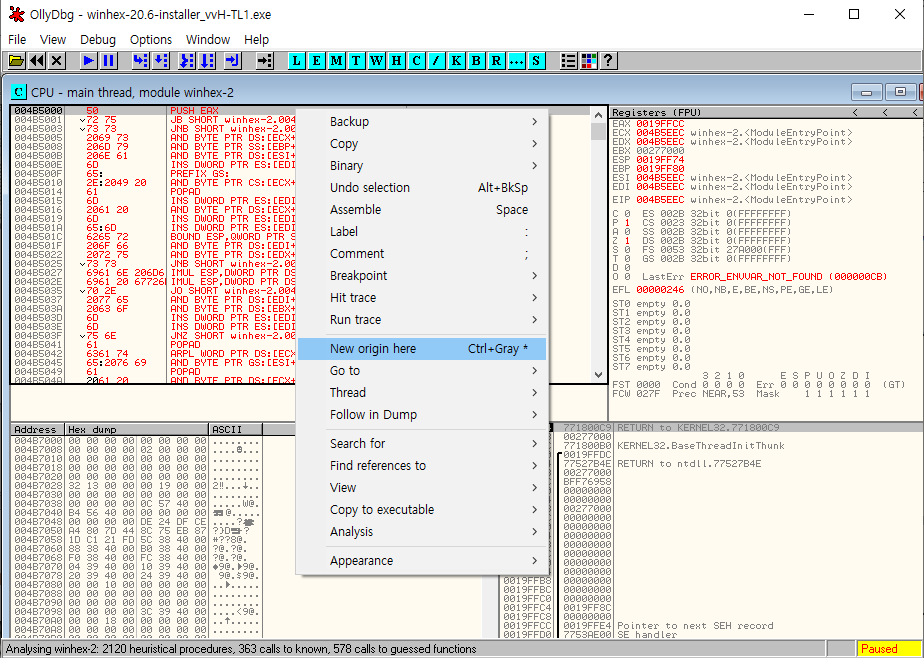The height and width of the screenshot is (658, 924).
Task: Click the Help question mark toolbar icon
Action: point(609,60)
